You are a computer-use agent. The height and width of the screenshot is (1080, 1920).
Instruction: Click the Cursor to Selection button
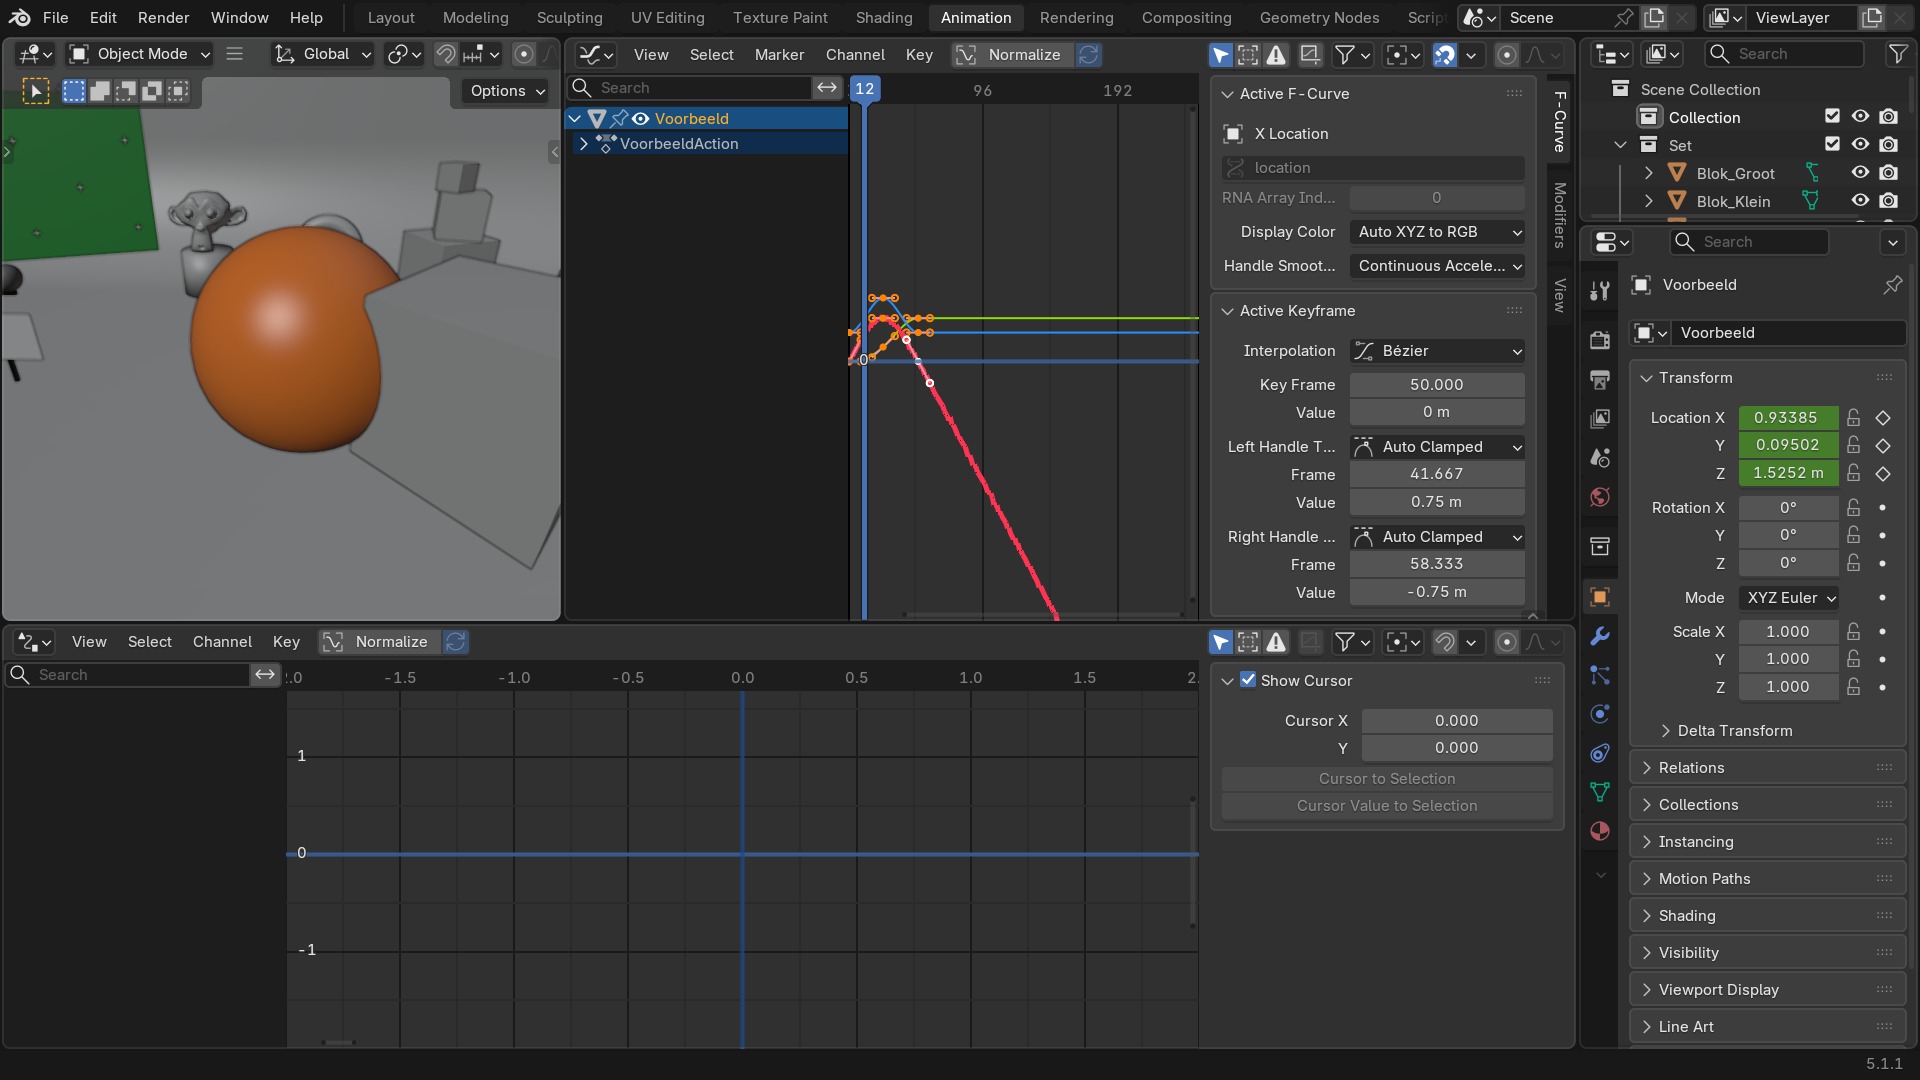click(1386, 779)
